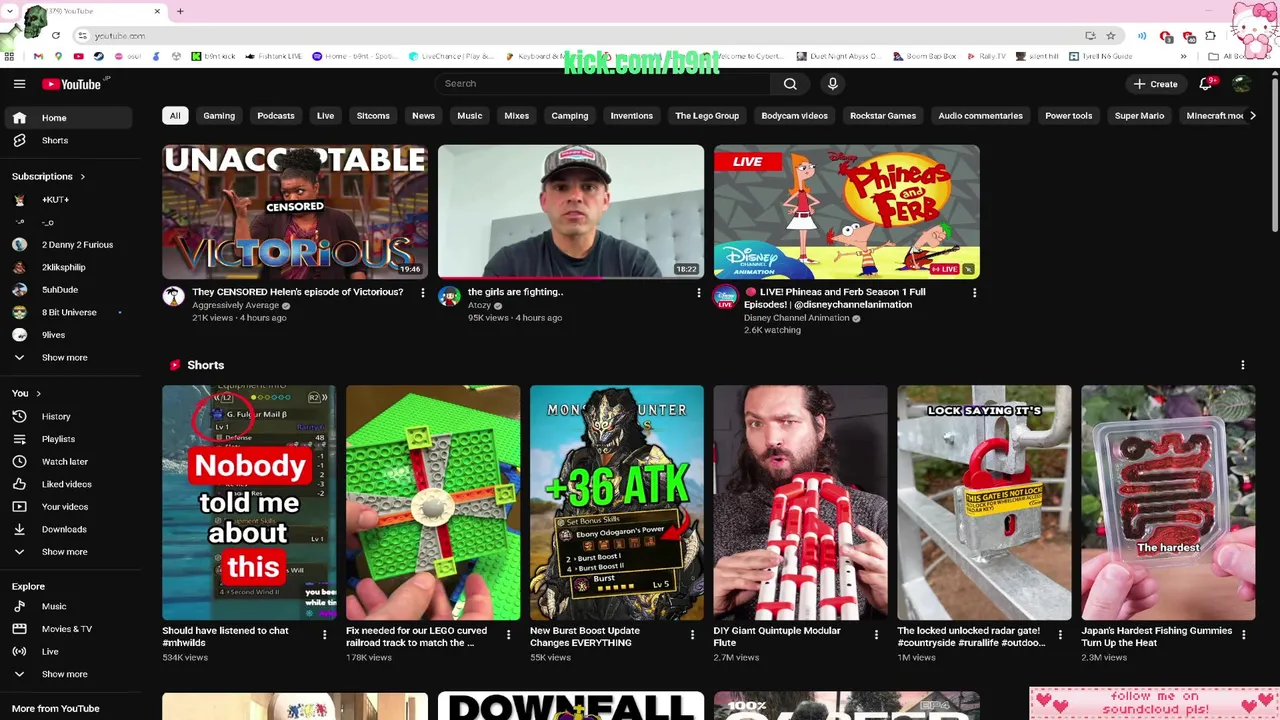The width and height of the screenshot is (1280, 720).
Task: Click the YouTube search field
Action: point(603,84)
